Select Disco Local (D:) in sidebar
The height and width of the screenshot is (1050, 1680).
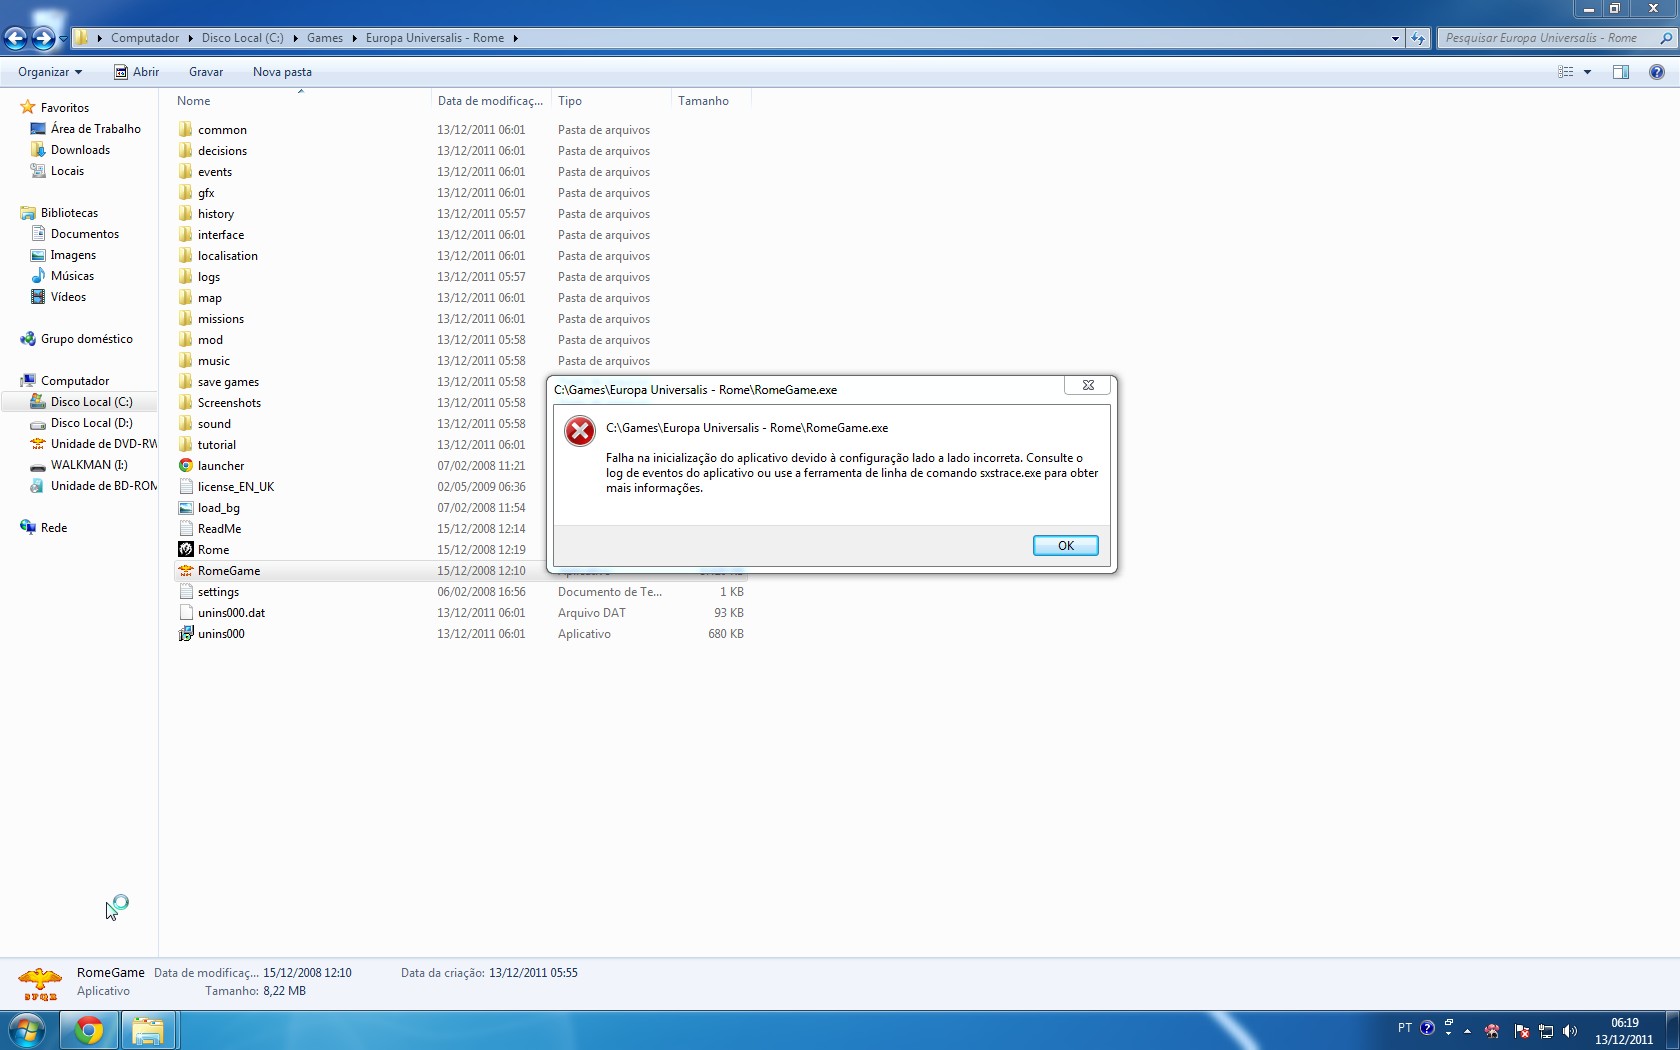point(91,423)
